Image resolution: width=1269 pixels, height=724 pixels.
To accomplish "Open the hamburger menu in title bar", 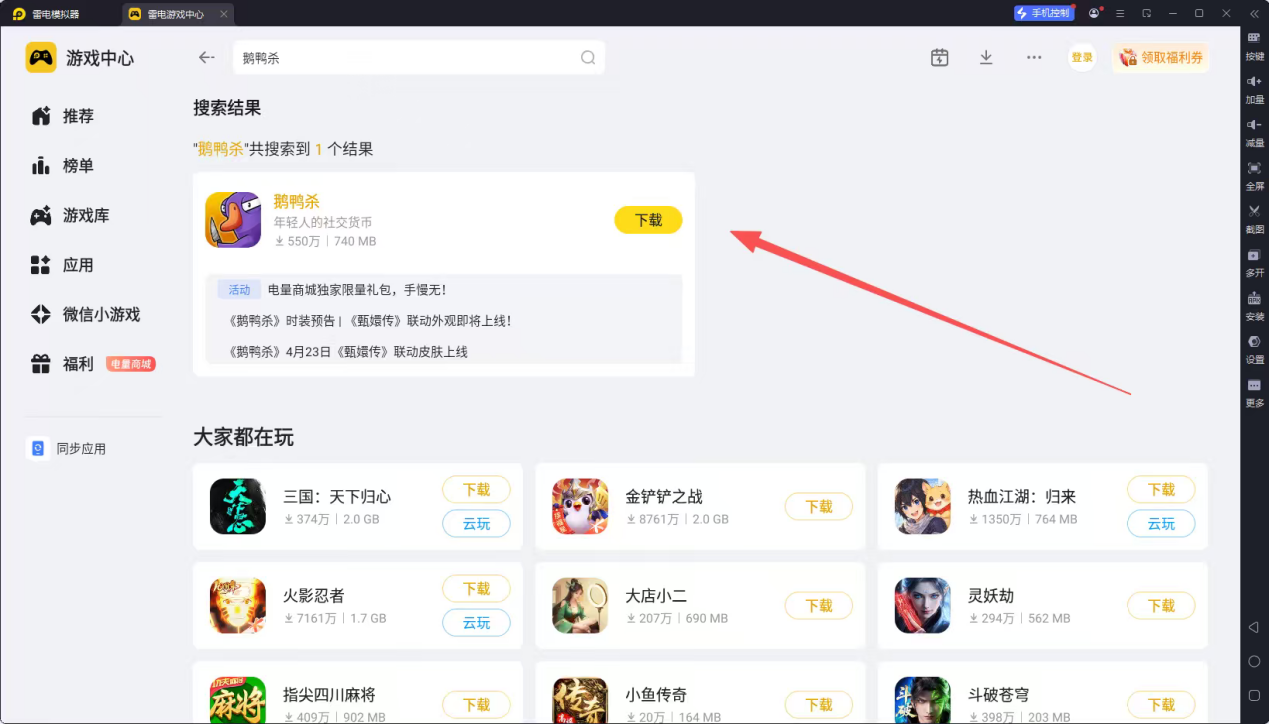I will (1121, 13).
